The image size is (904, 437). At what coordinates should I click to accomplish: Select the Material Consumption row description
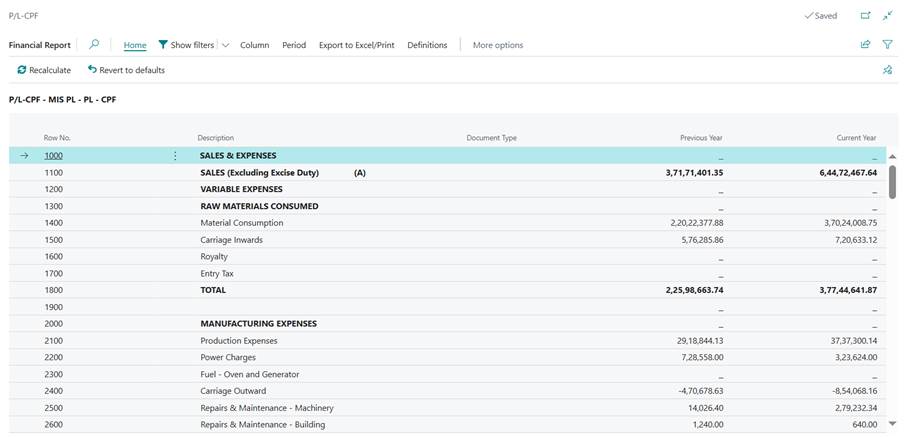(241, 223)
